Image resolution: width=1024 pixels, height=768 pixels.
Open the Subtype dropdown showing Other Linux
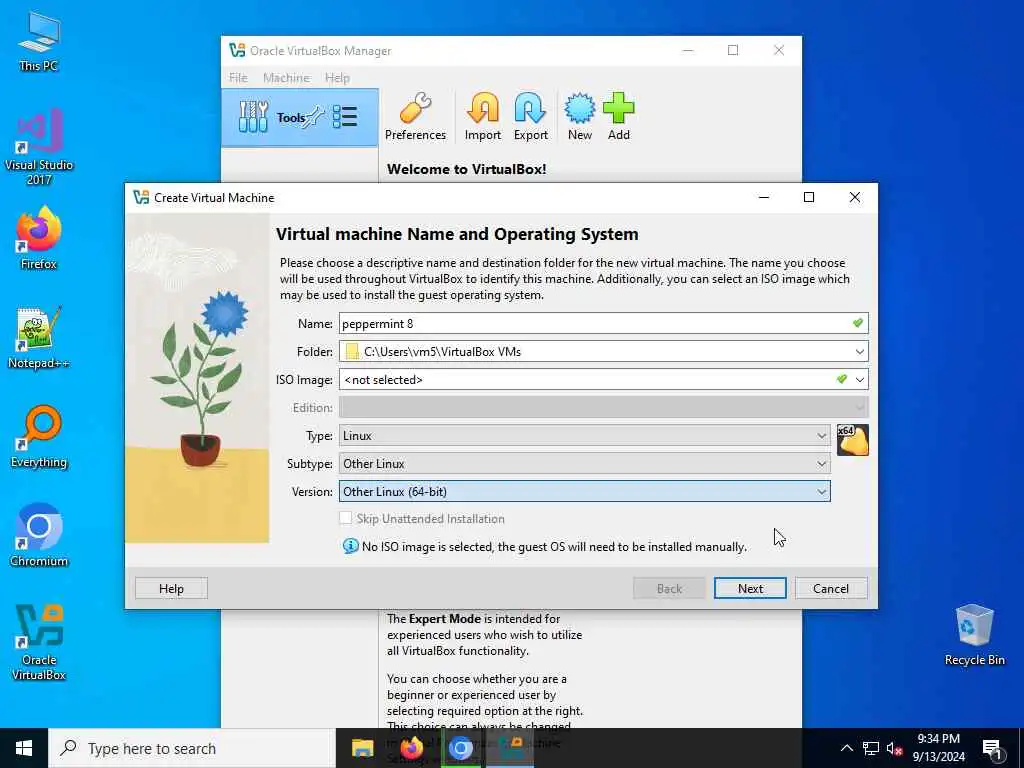click(584, 464)
